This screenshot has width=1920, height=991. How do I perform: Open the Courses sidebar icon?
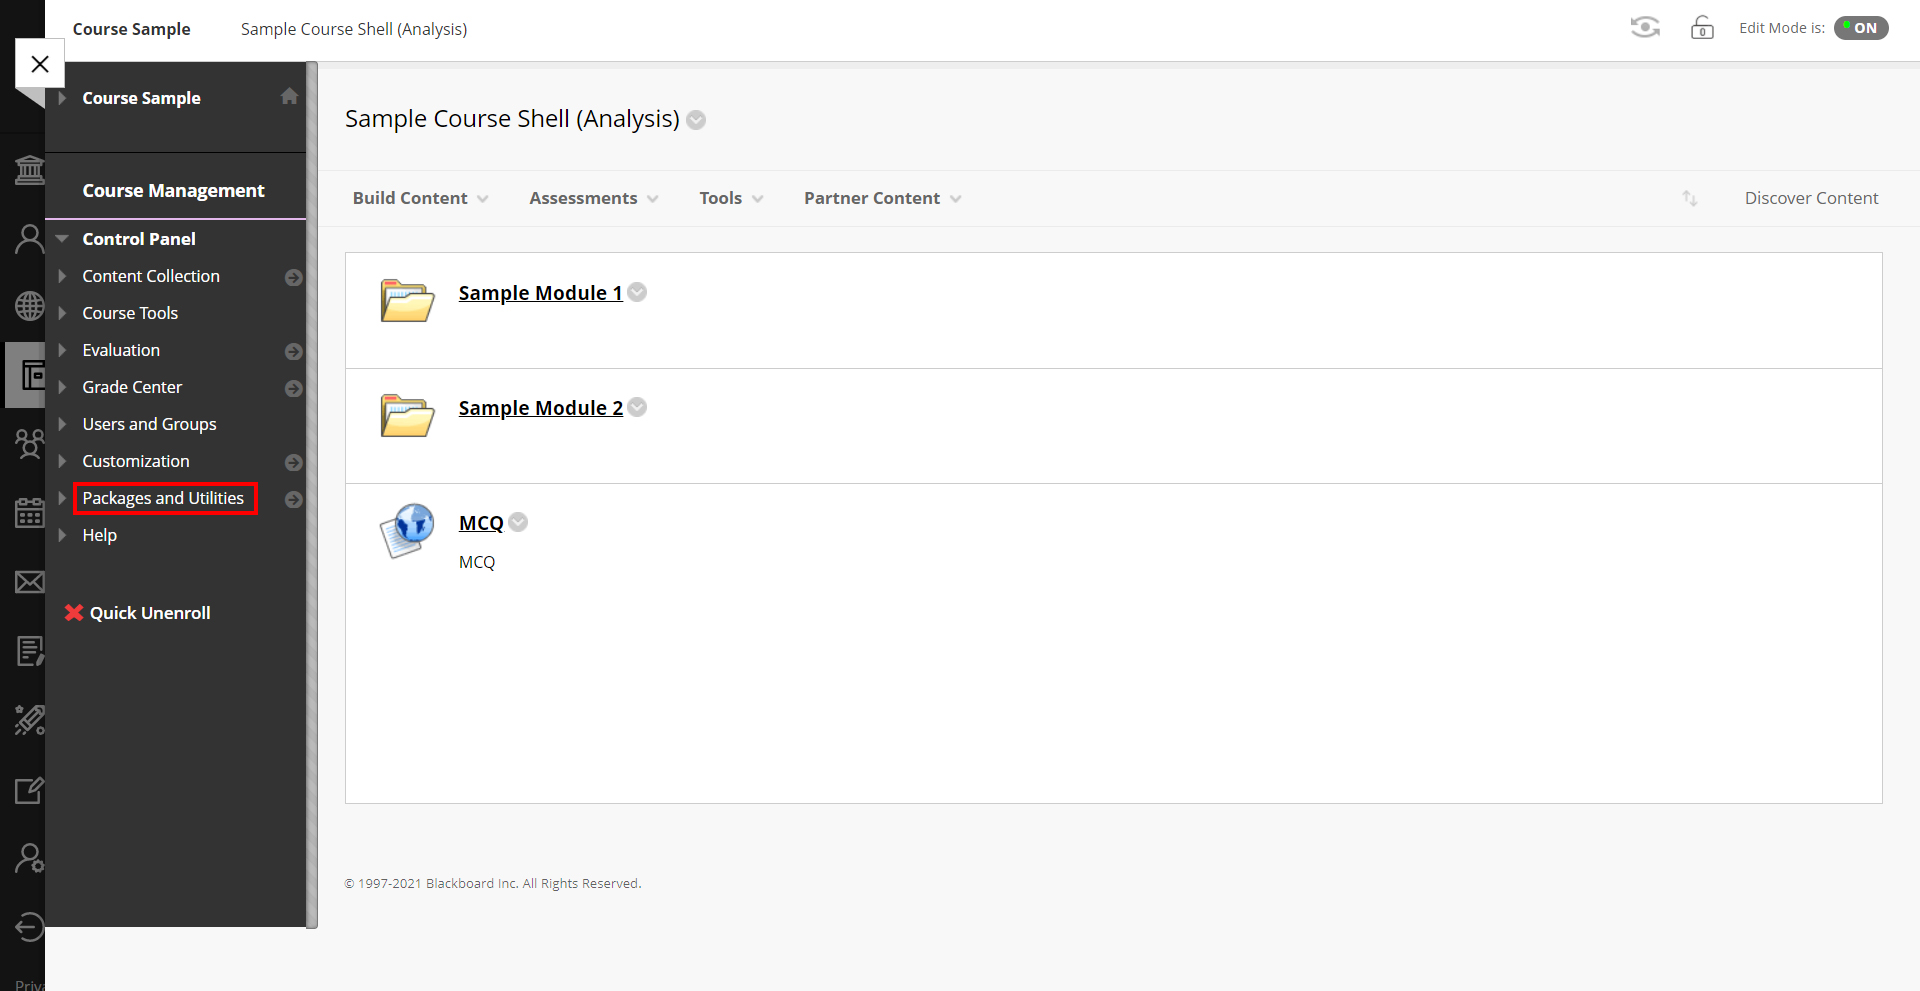tap(29, 375)
